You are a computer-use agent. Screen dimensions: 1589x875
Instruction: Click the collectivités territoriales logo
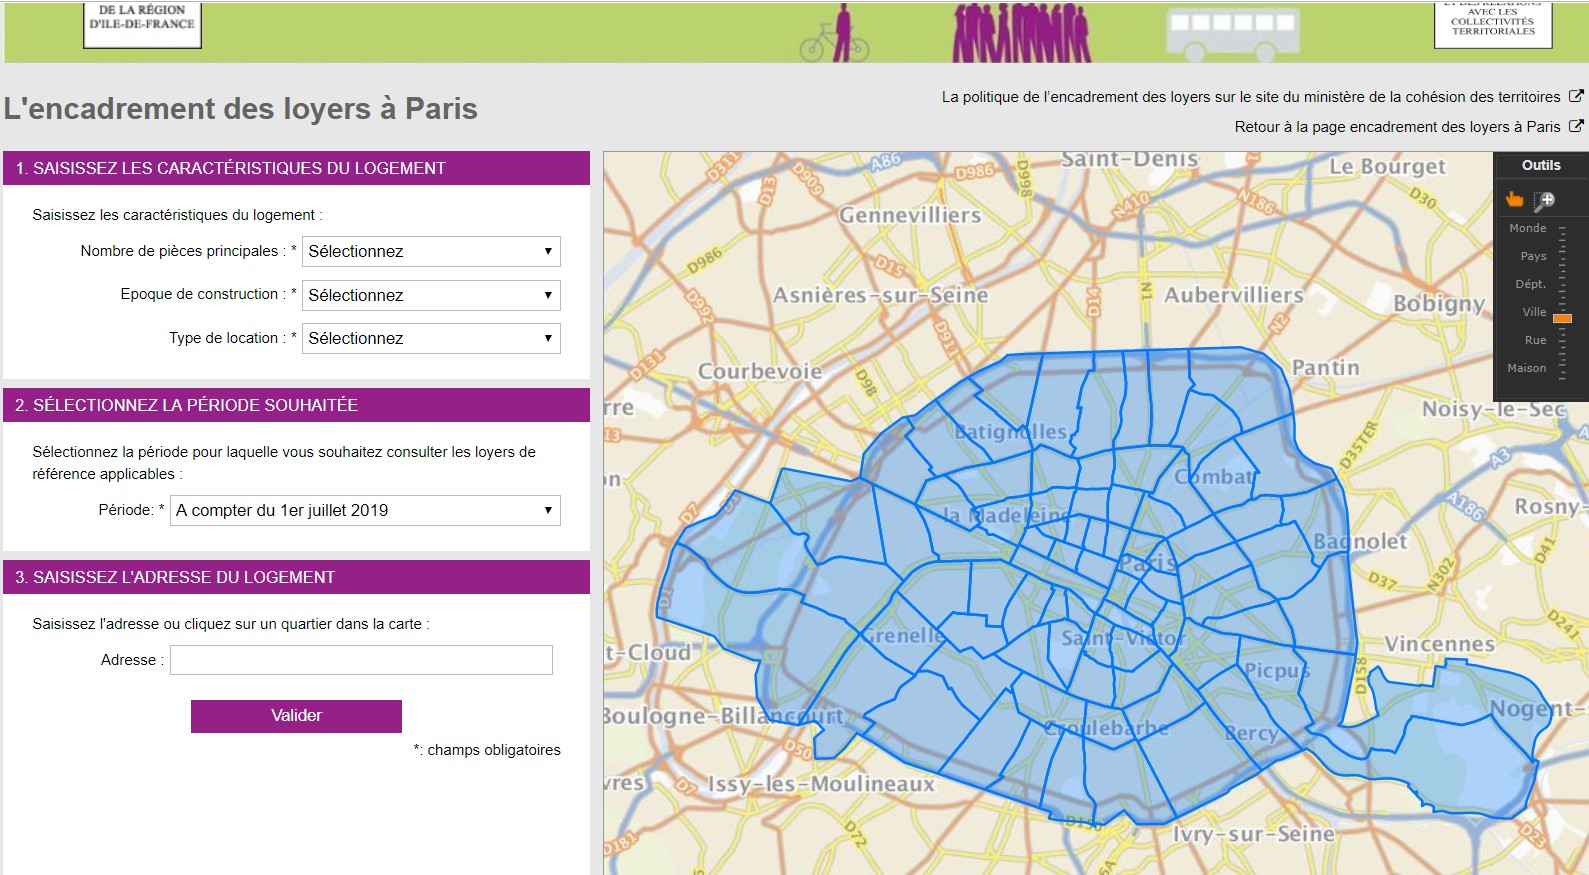[x=1493, y=24]
